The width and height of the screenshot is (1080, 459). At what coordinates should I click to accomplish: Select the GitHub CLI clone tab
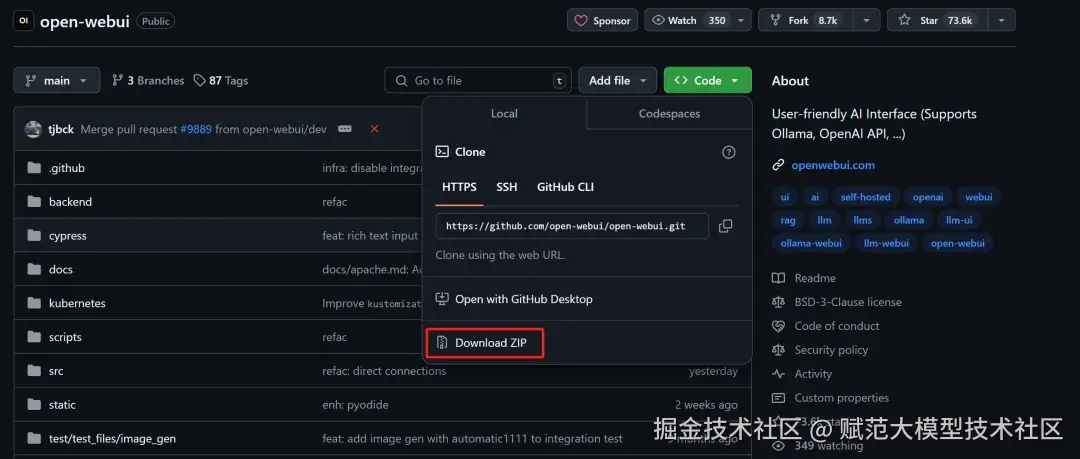pos(565,187)
